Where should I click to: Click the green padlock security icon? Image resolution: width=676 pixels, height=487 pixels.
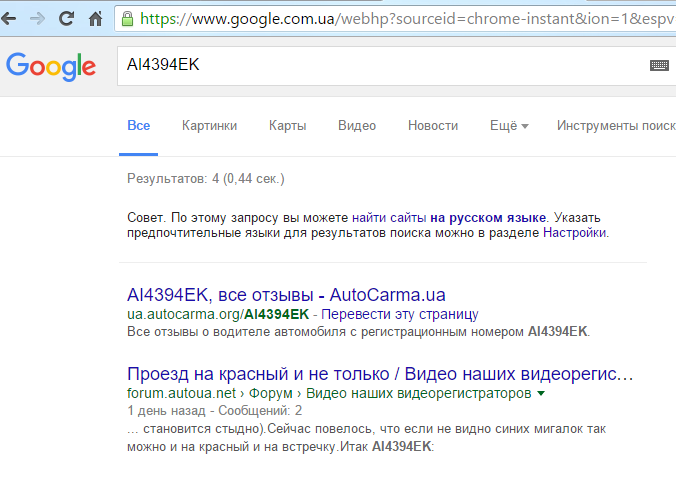pos(127,18)
